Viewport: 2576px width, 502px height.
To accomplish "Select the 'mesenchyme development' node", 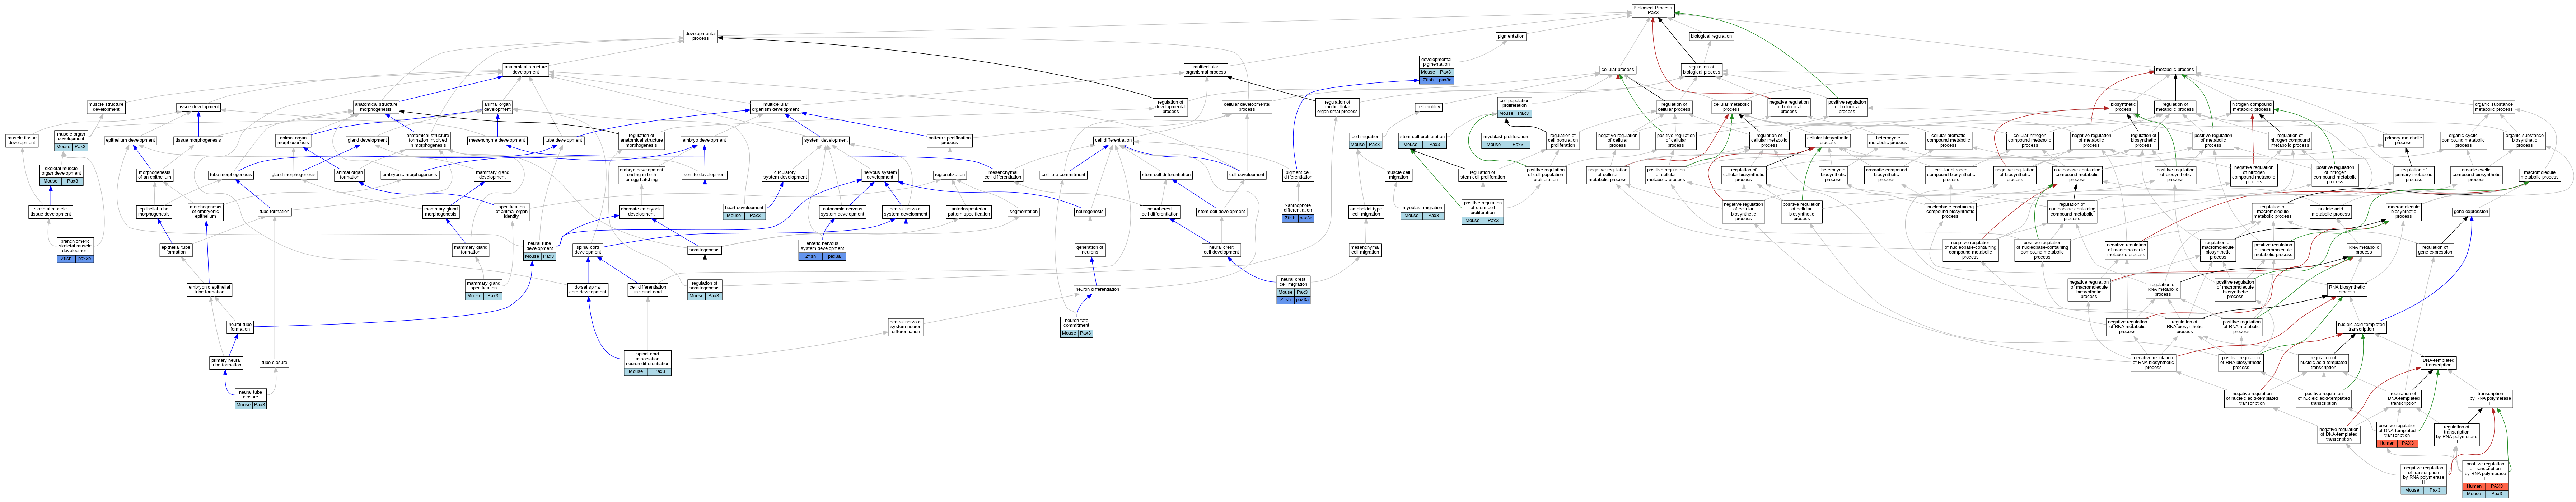I will [497, 140].
